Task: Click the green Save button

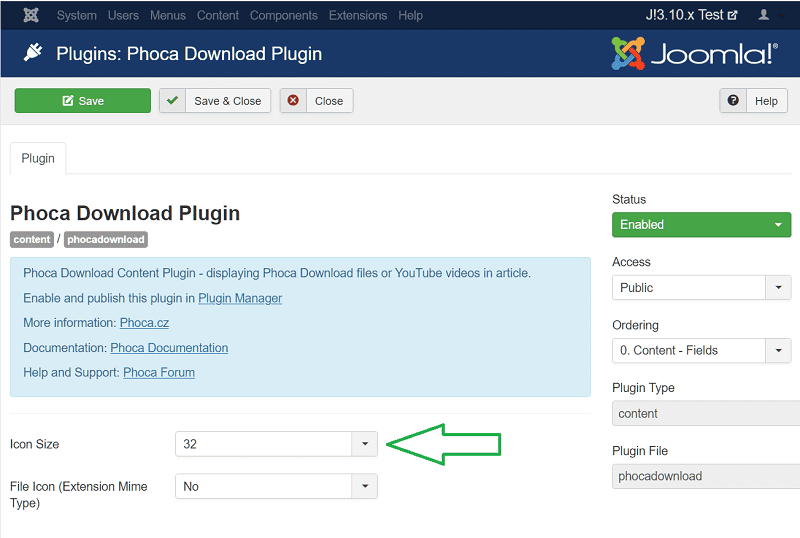Action: click(82, 101)
